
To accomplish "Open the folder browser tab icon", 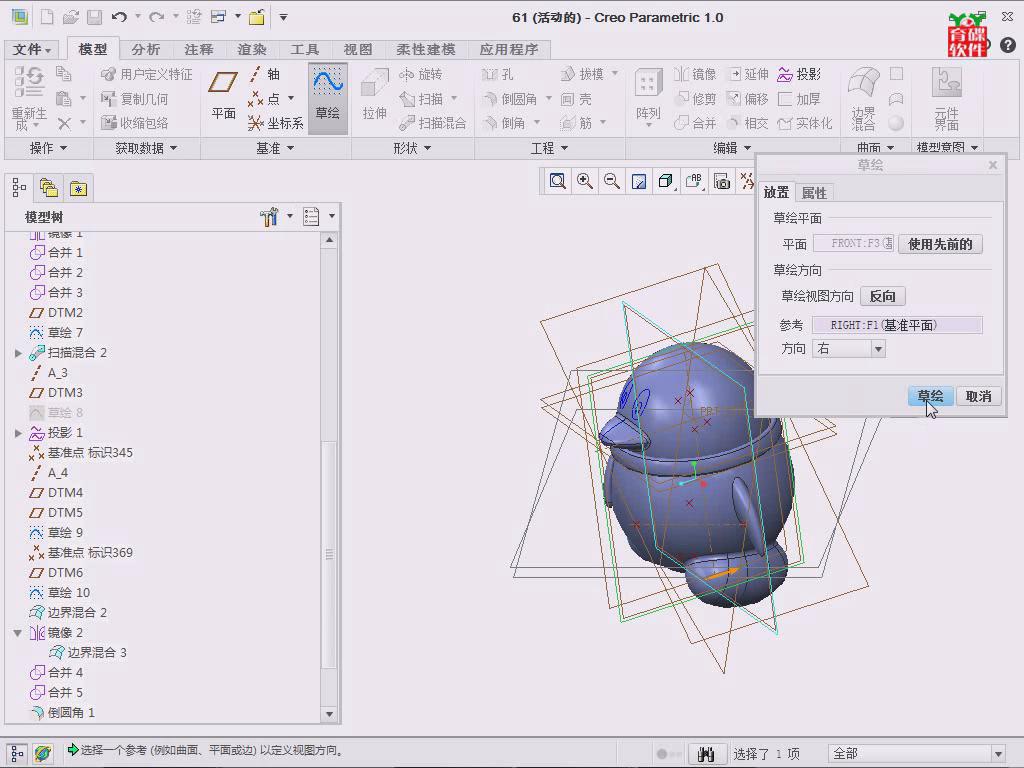I will pyautogui.click(x=49, y=188).
